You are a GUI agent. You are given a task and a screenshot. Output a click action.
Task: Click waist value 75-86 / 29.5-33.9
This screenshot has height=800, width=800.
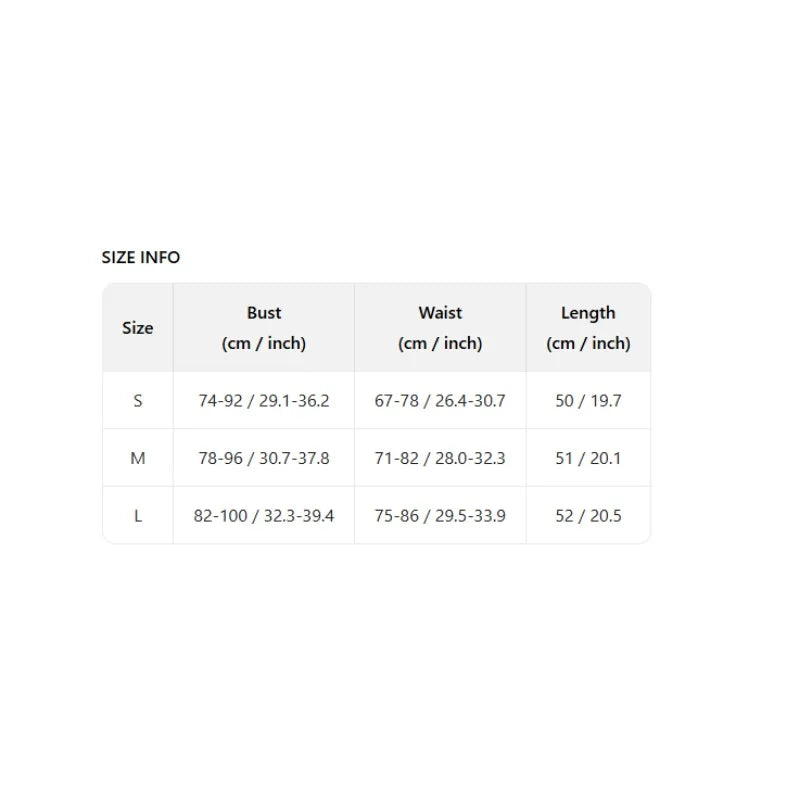click(x=440, y=516)
